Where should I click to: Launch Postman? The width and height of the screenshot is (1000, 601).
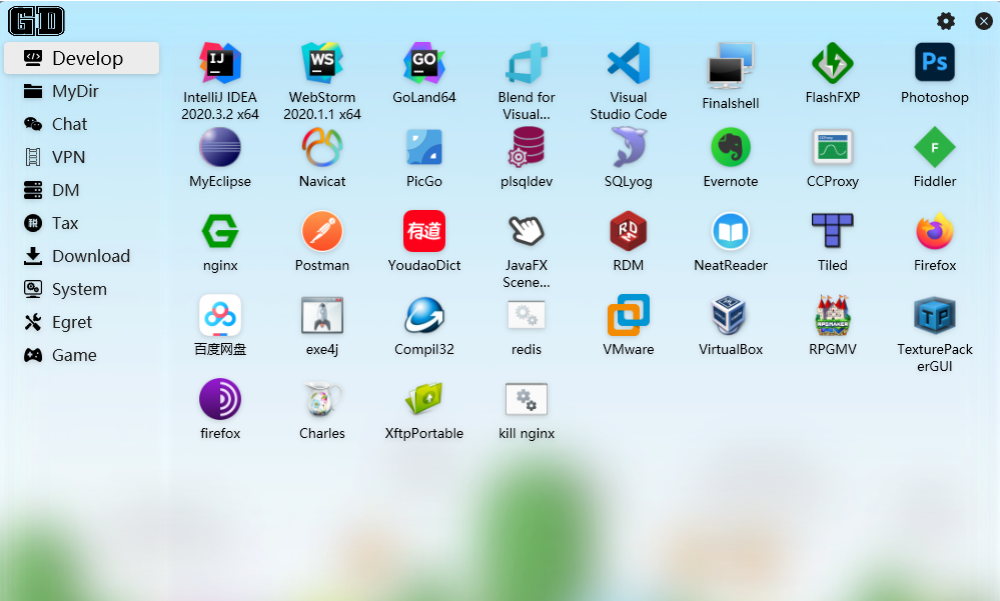tap(322, 231)
